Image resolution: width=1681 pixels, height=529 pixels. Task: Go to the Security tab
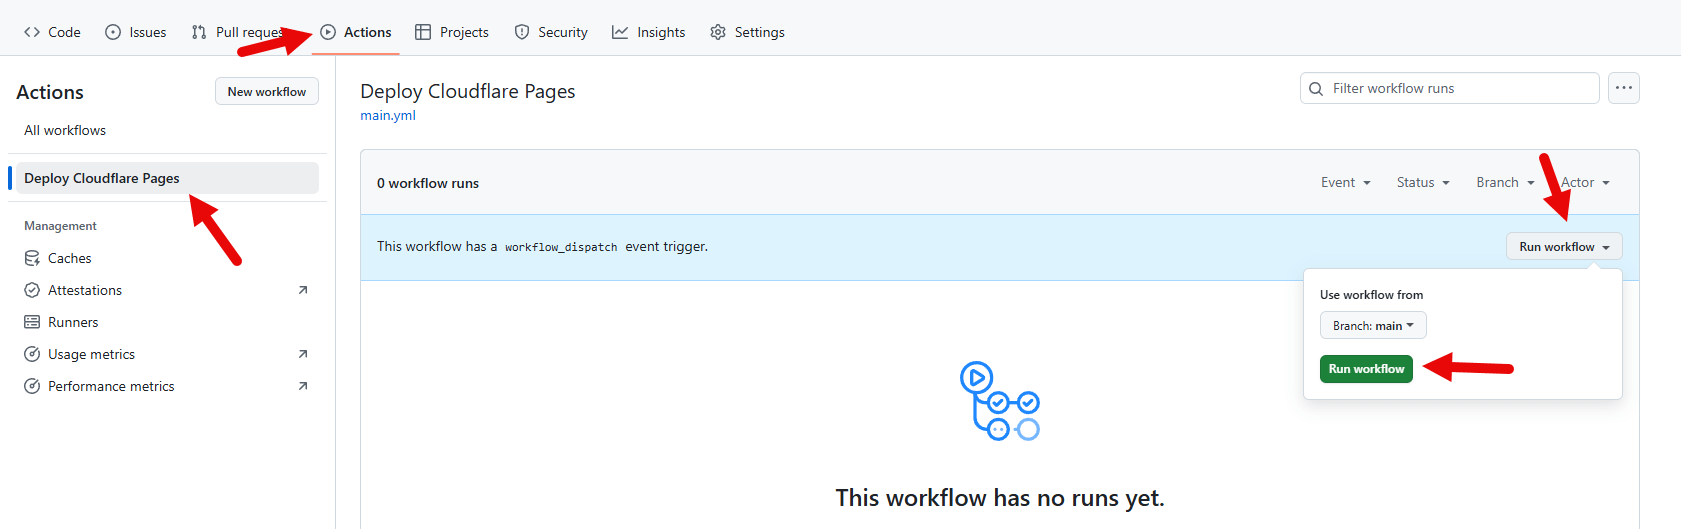(x=551, y=32)
